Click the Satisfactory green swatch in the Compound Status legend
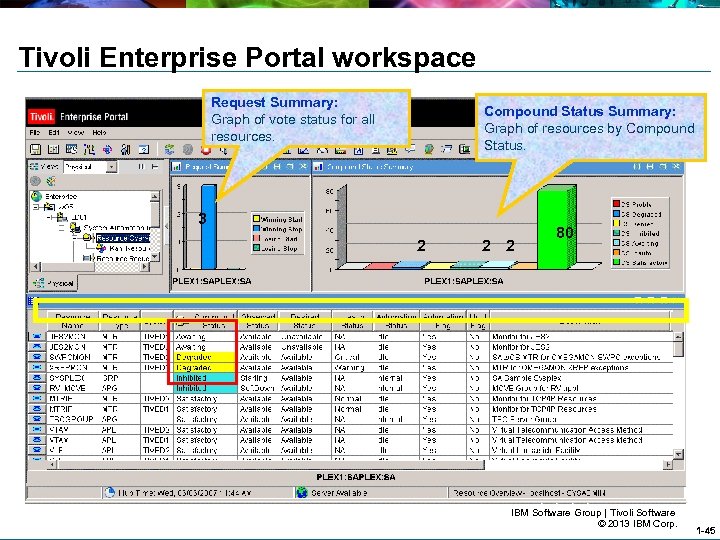Image resolution: width=720 pixels, height=540 pixels. tap(617, 262)
